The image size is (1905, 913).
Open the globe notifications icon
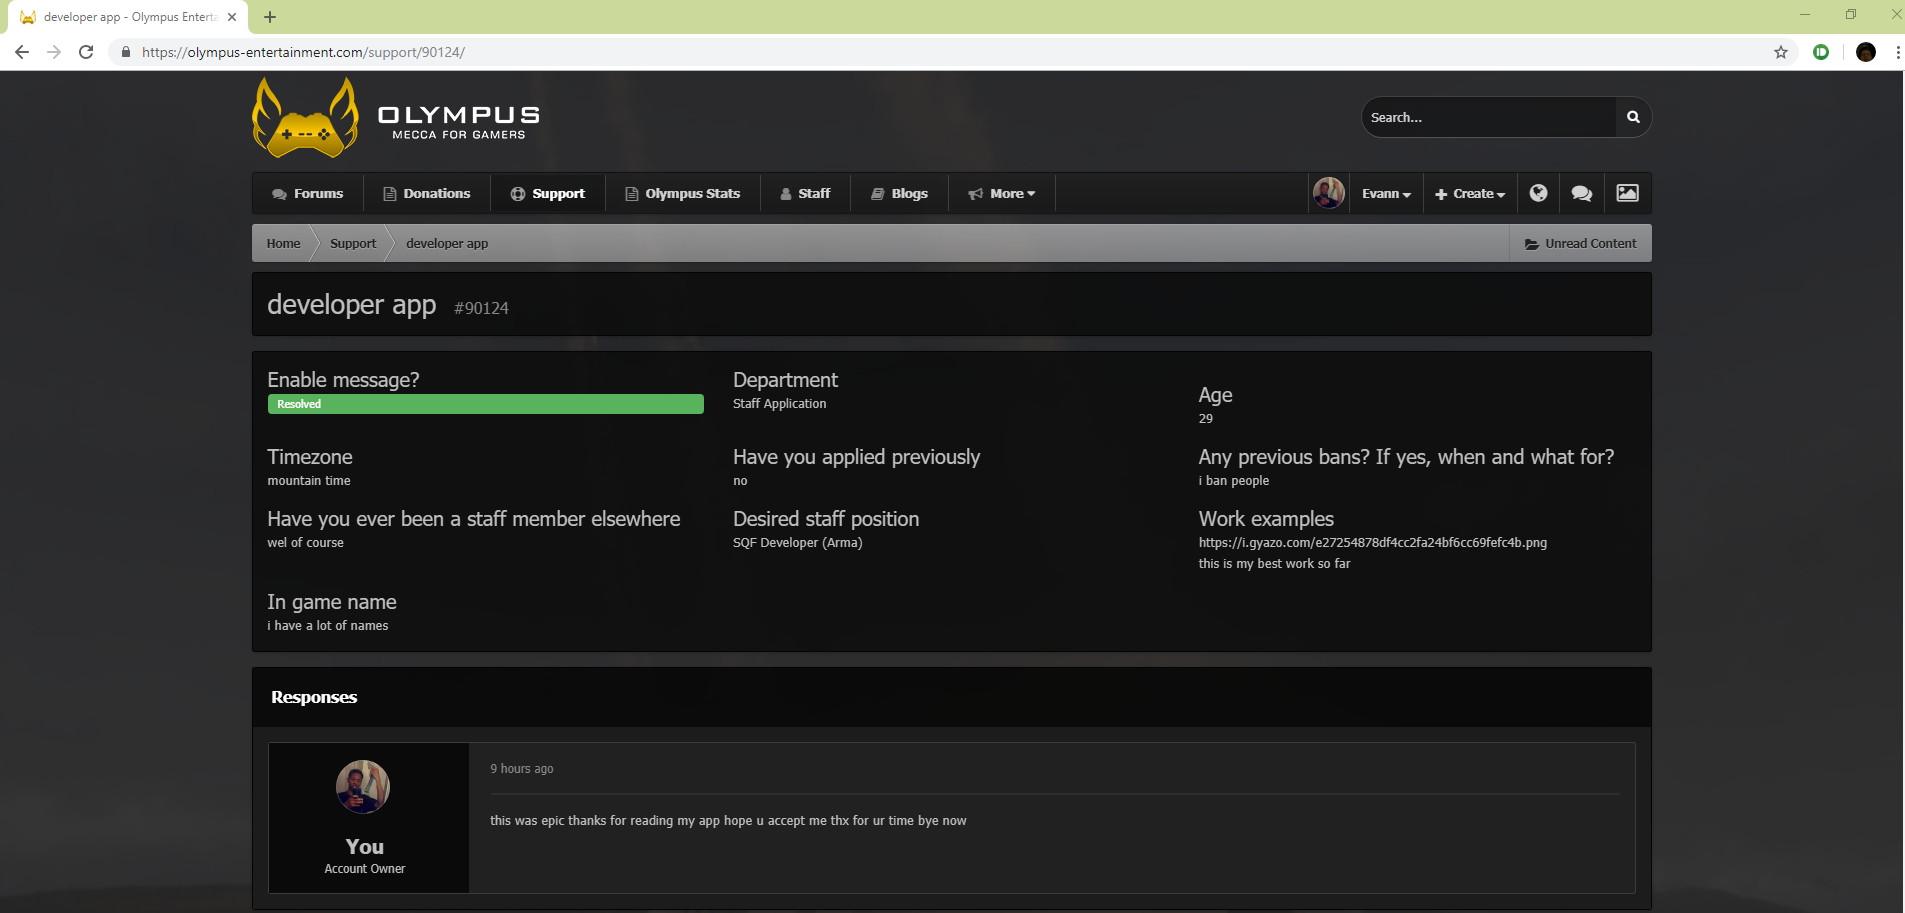tap(1539, 193)
